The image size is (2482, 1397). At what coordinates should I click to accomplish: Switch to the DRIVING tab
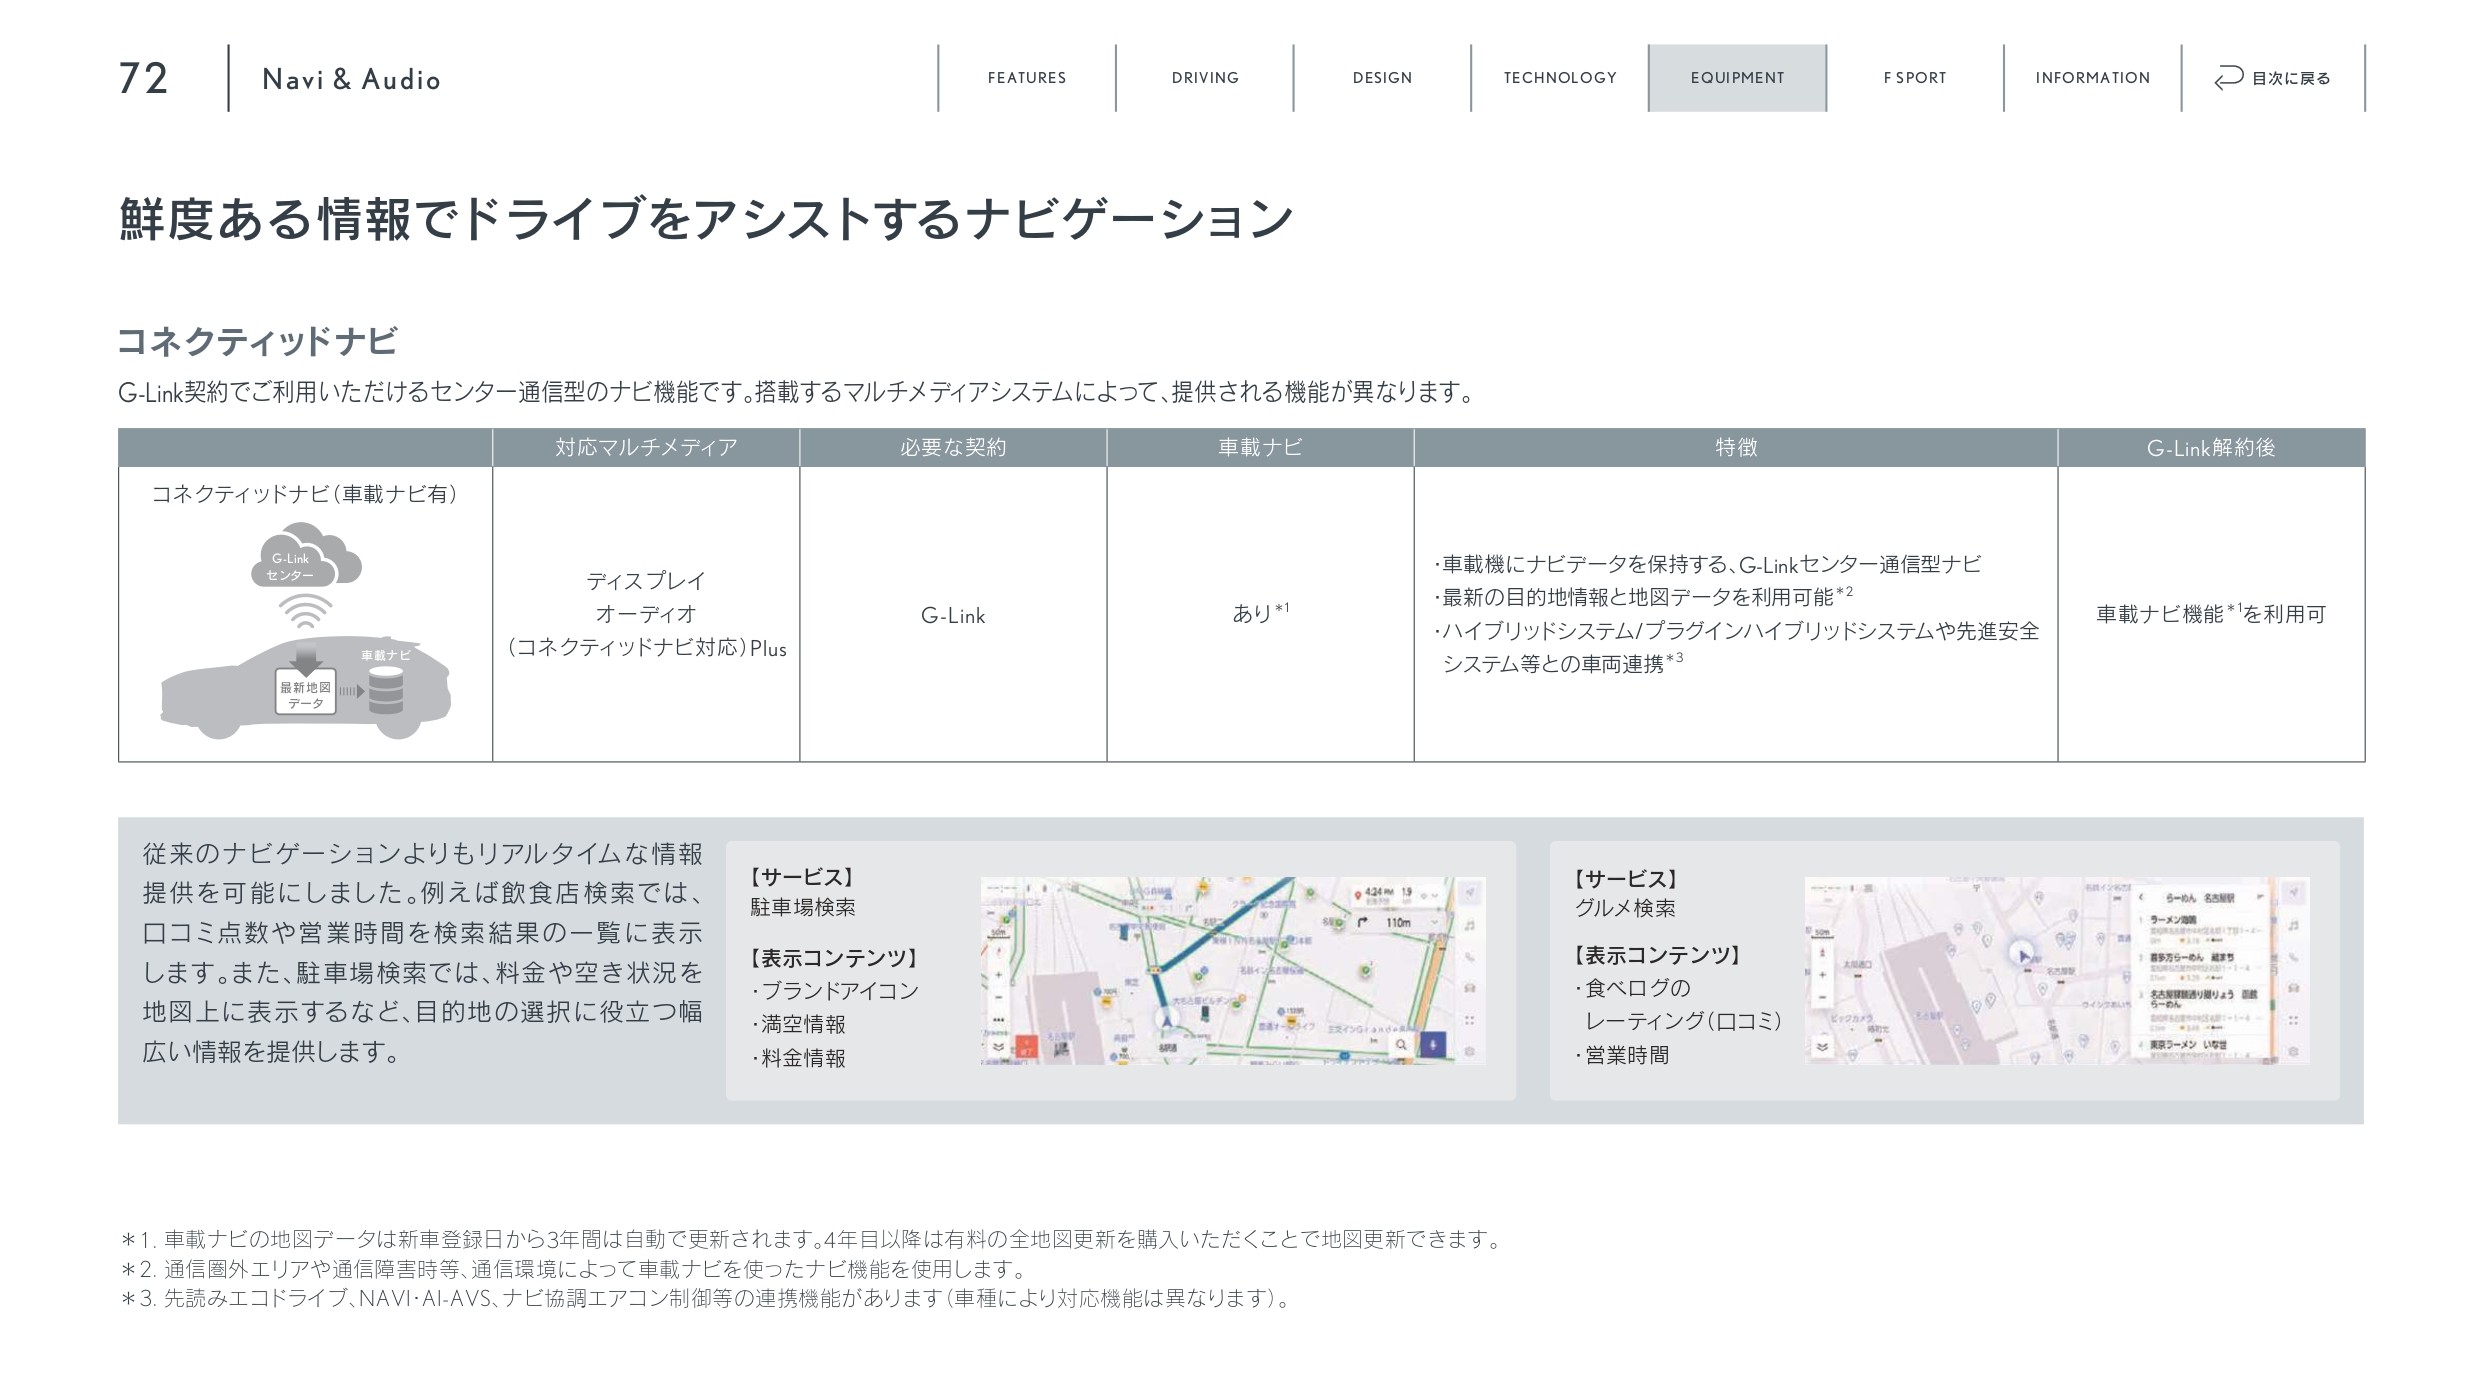point(1204,78)
